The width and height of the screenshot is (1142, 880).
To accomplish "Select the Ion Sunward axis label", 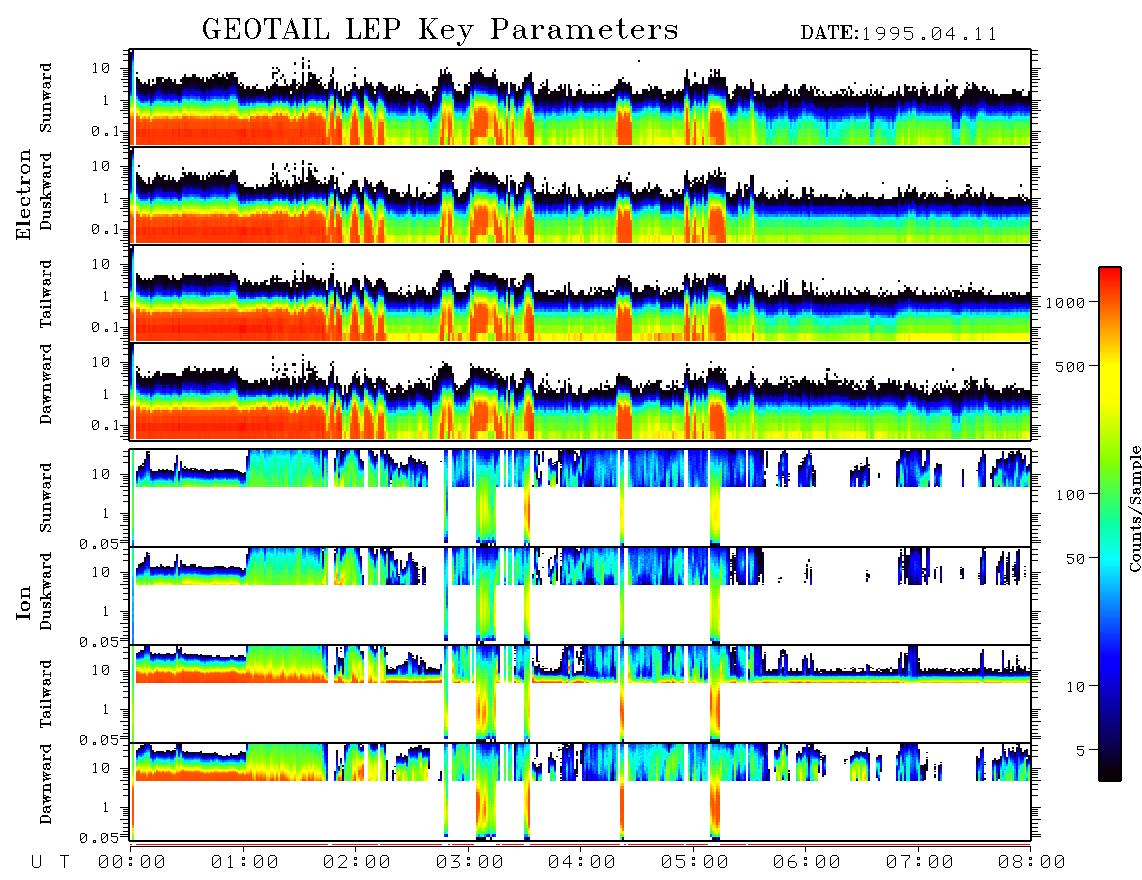I will (46, 498).
